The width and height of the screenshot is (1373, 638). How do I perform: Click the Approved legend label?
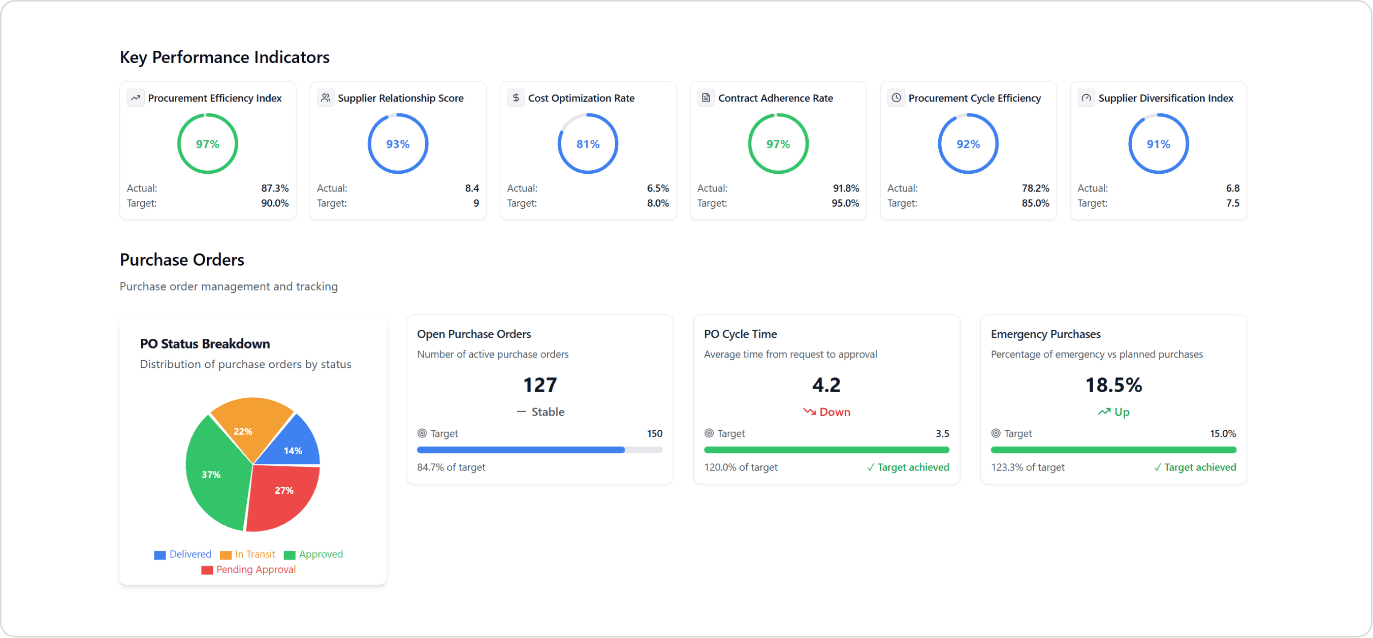320,555
